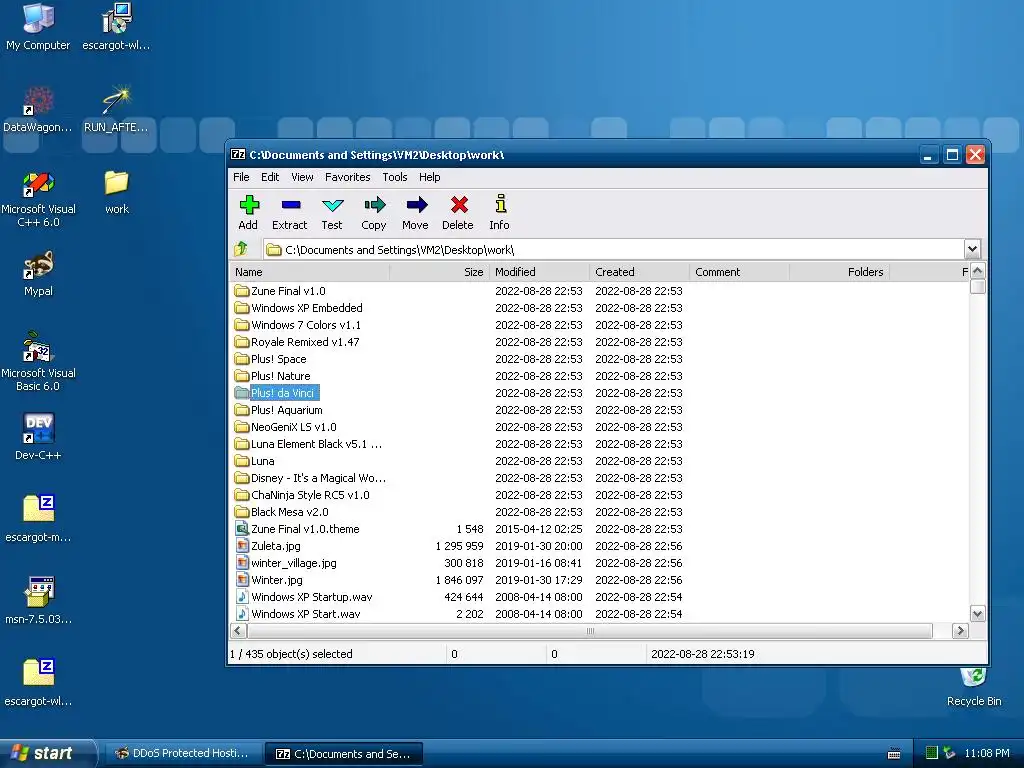Click the Windows XP Startup.wav file icon
The width and height of the screenshot is (1024, 768).
pos(242,597)
